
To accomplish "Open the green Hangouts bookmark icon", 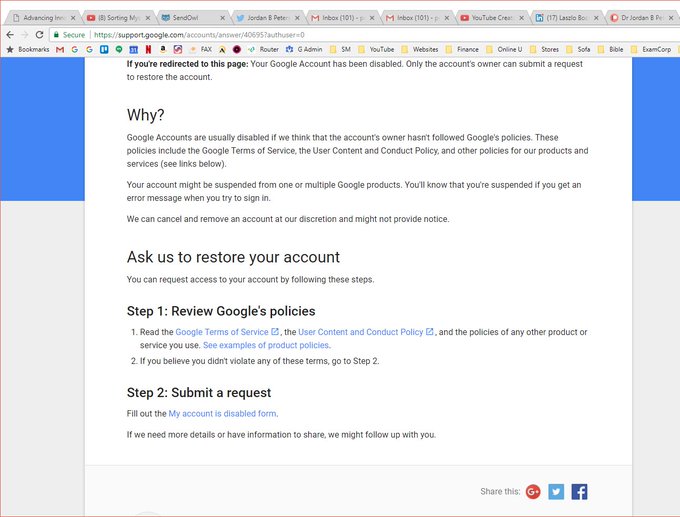I will [119, 49].
